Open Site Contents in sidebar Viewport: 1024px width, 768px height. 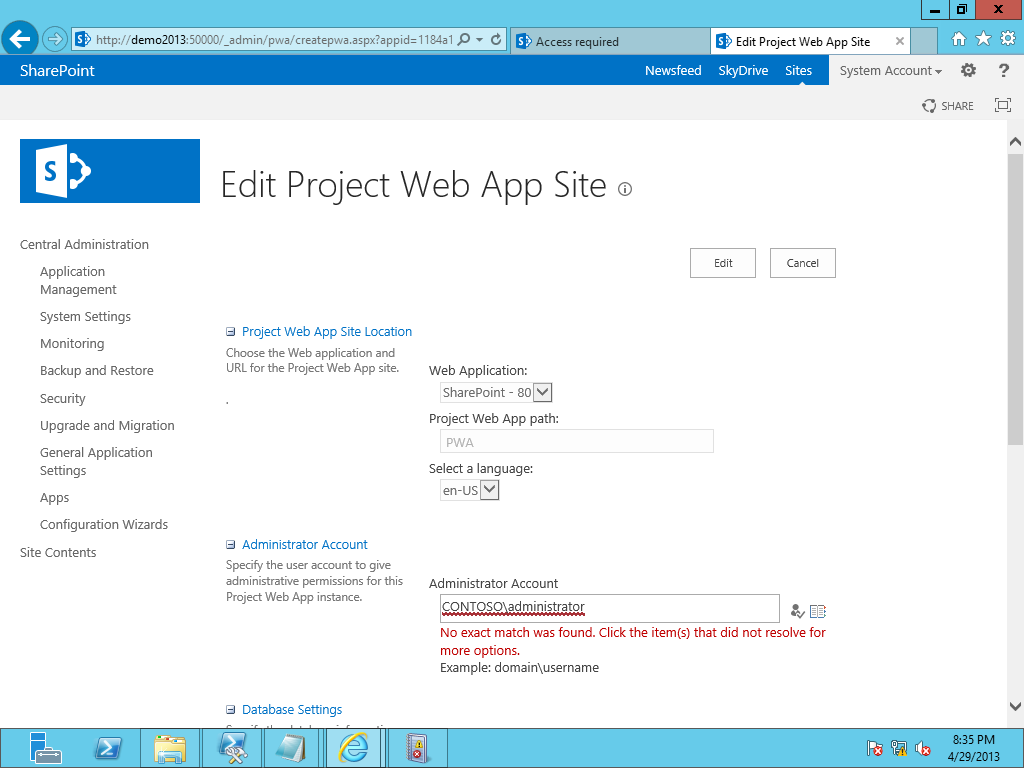pyautogui.click(x=58, y=552)
